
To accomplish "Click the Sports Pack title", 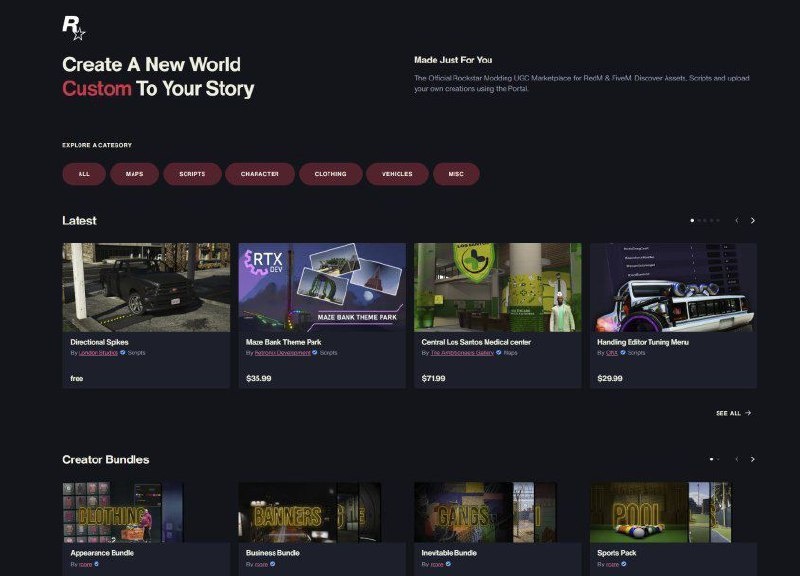I will (x=617, y=553).
